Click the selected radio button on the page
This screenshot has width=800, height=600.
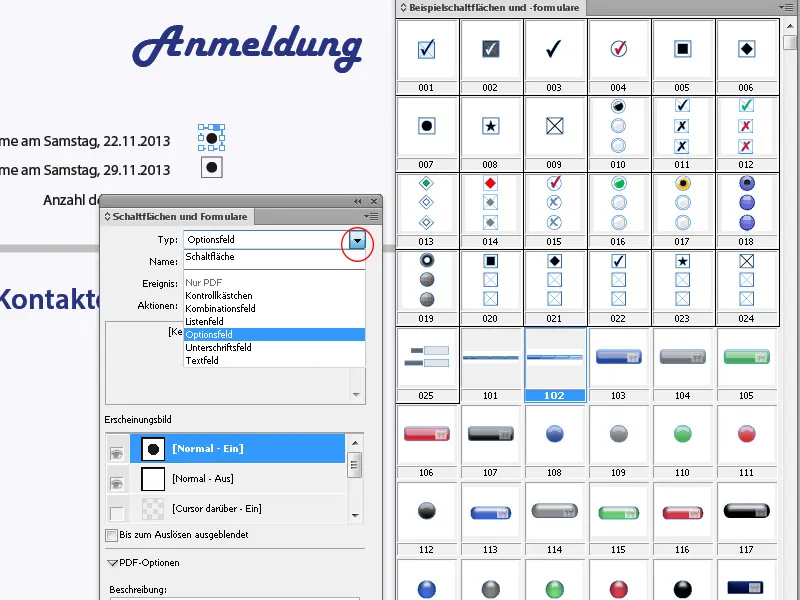[x=212, y=138]
